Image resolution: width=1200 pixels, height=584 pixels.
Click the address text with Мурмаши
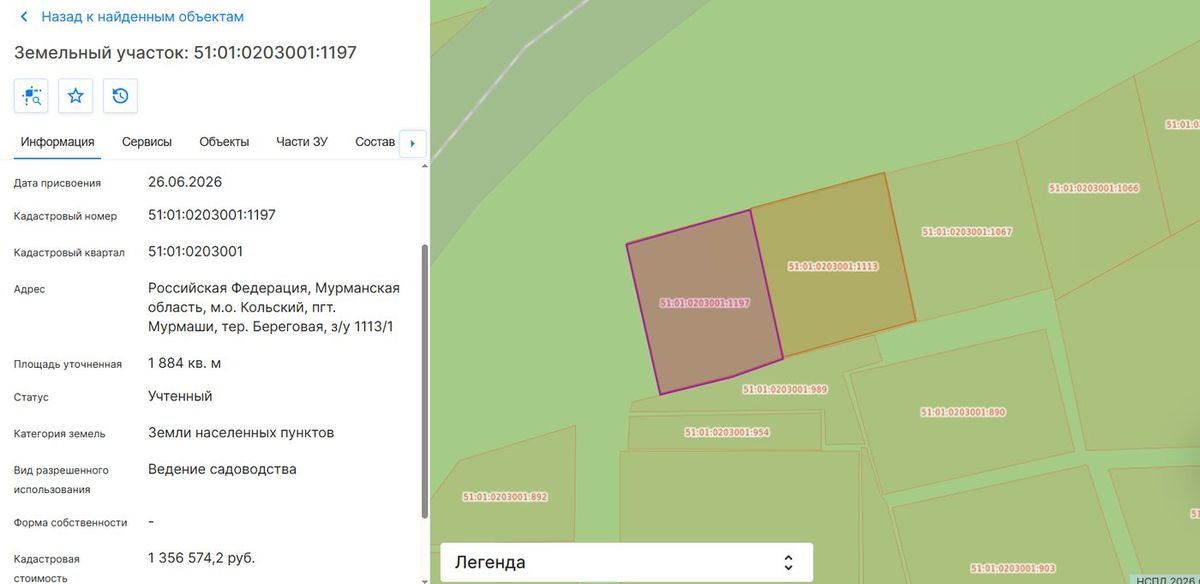274,307
